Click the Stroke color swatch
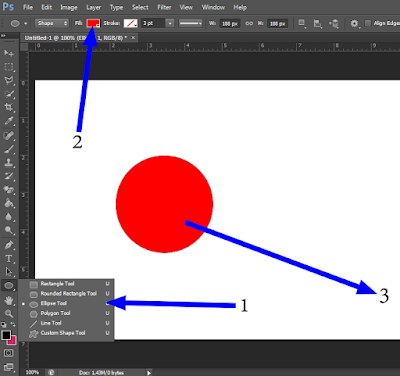Screen dimensions: 400x376 130,23
